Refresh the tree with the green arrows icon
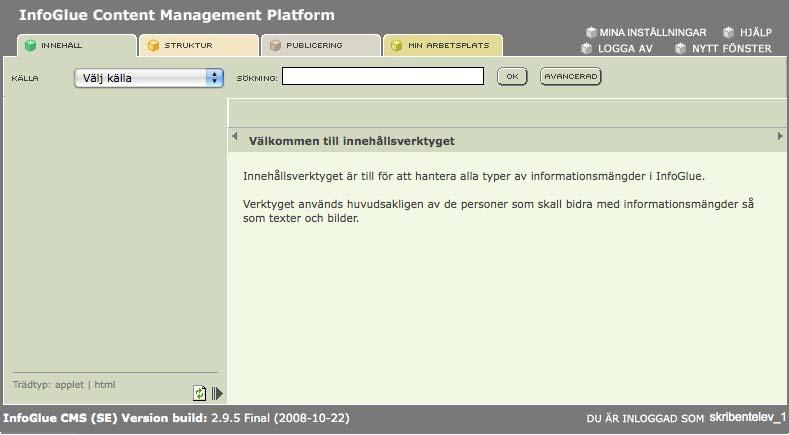The height and width of the screenshot is (435, 789). pos(200,393)
